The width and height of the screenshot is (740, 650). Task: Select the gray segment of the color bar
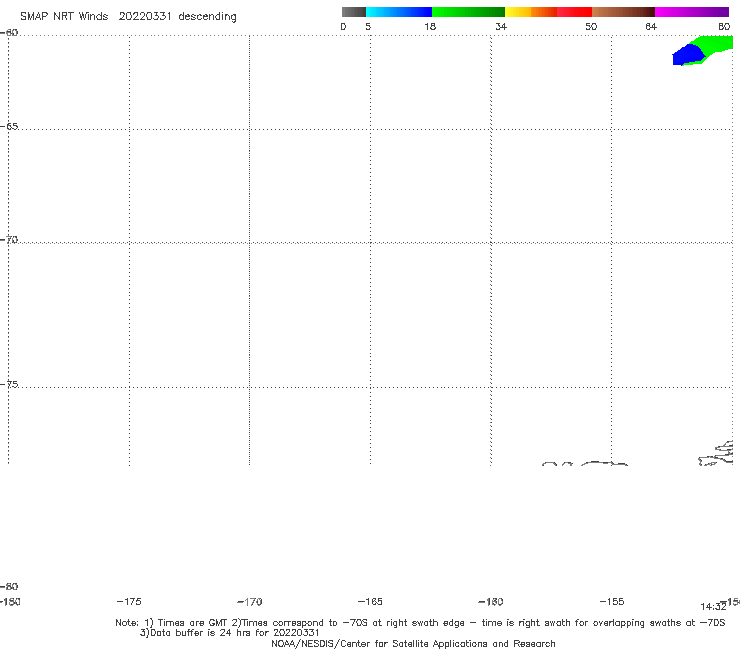(x=353, y=12)
